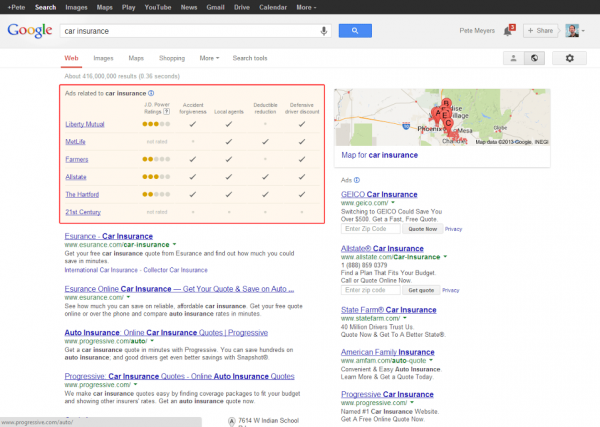Open the More dropdown under search box
This screenshot has height=427, width=600.
(209, 58)
